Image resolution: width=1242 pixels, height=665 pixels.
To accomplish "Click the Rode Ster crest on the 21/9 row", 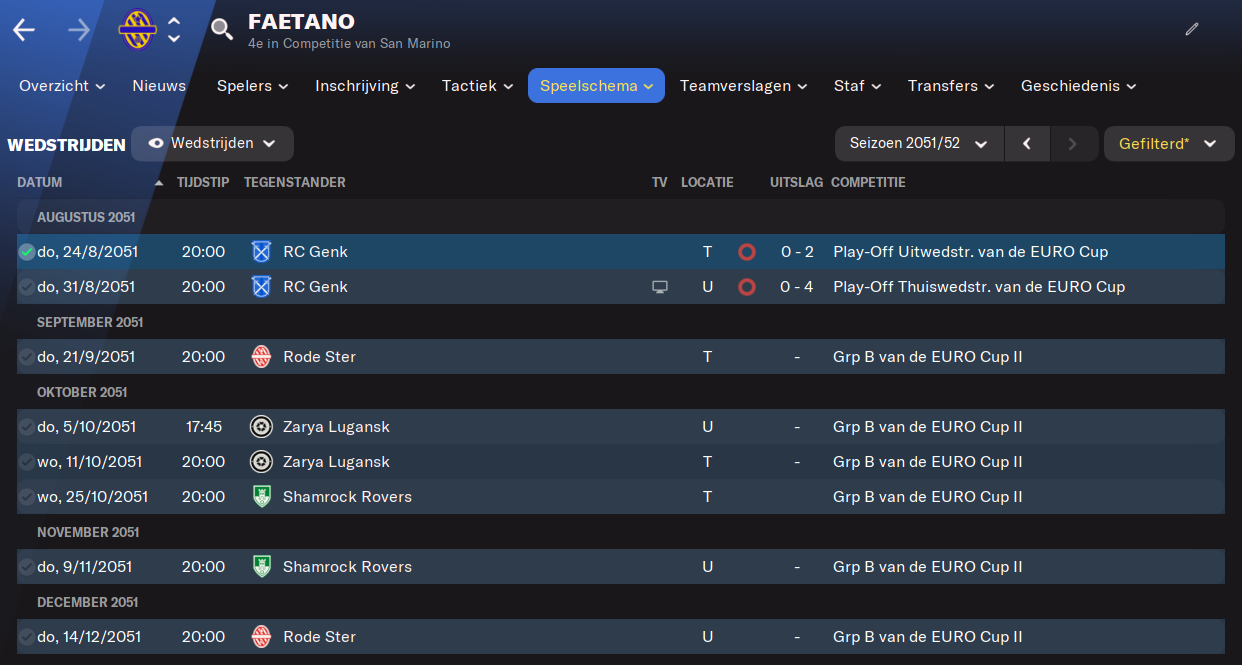I will (261, 357).
